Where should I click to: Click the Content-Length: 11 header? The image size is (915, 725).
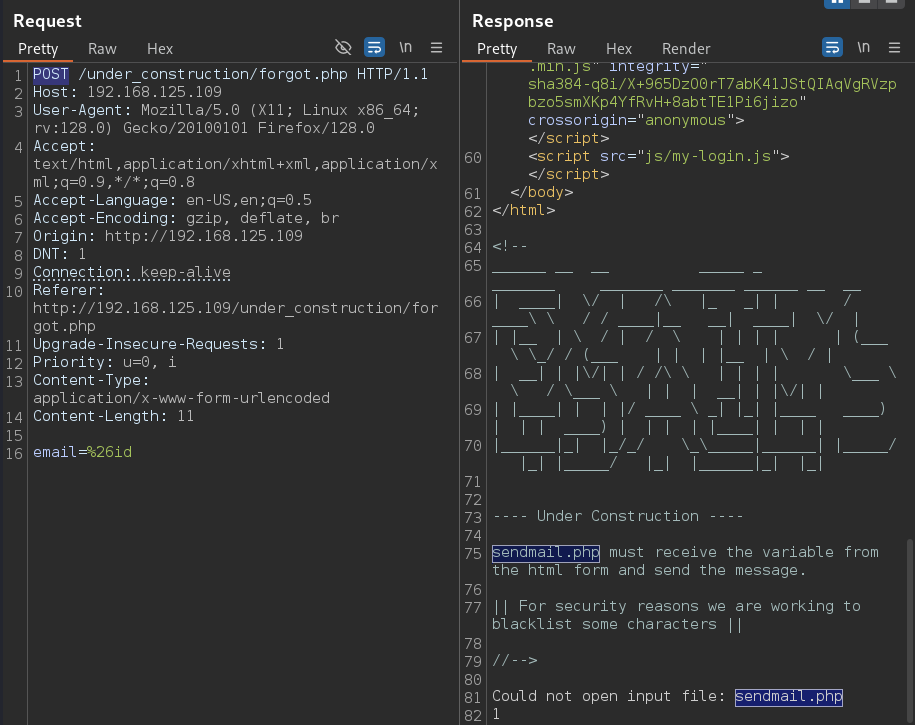point(113,416)
